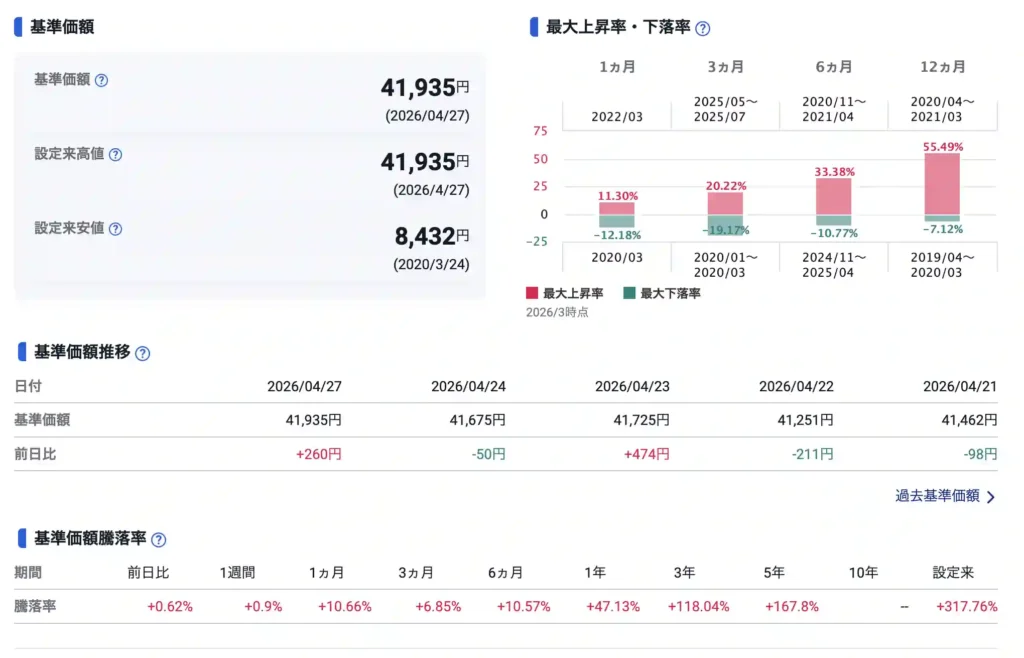The height and width of the screenshot is (658, 1024).
Task: Click help icon beside 基準価額 label
Action: [101, 81]
